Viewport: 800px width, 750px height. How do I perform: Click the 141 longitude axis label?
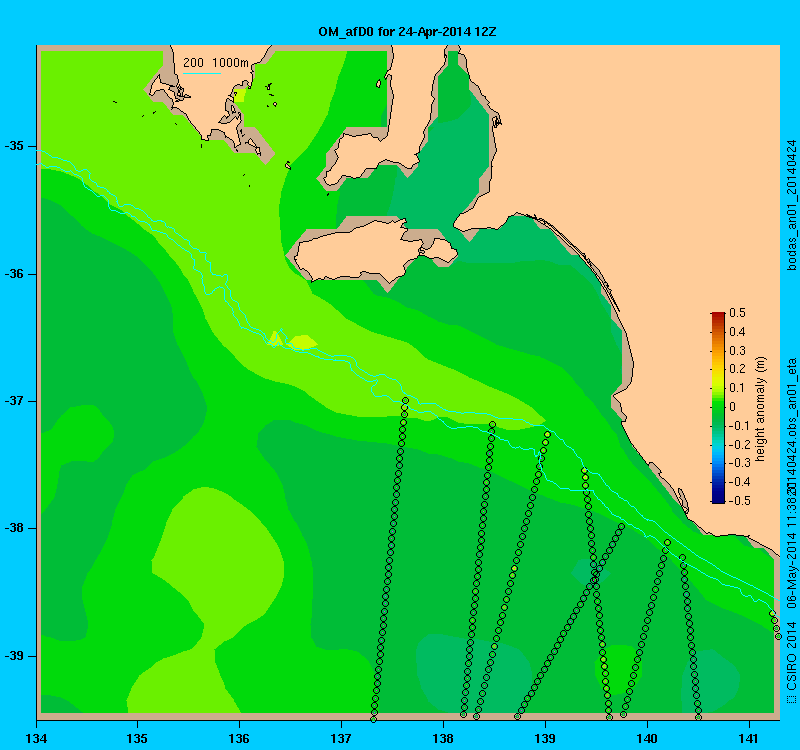tap(749, 738)
